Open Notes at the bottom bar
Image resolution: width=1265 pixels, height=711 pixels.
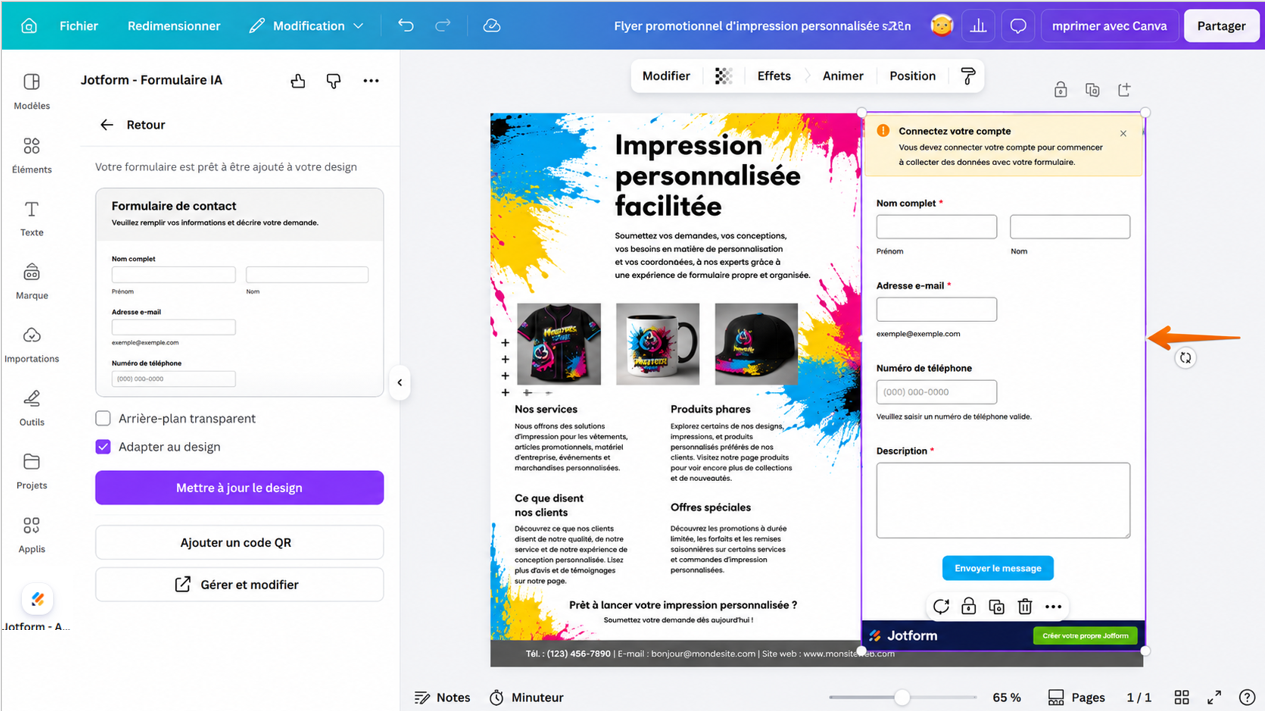click(x=442, y=697)
